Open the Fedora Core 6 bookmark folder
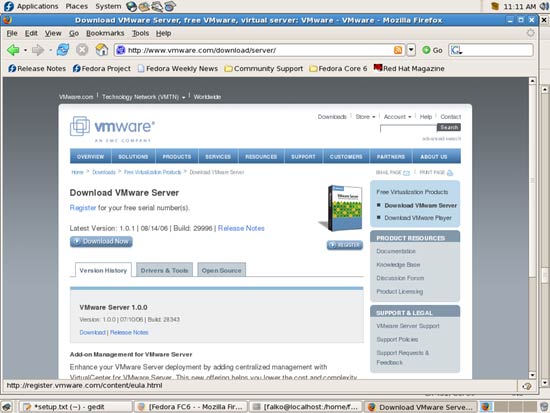550x413 pixels. [x=338, y=68]
